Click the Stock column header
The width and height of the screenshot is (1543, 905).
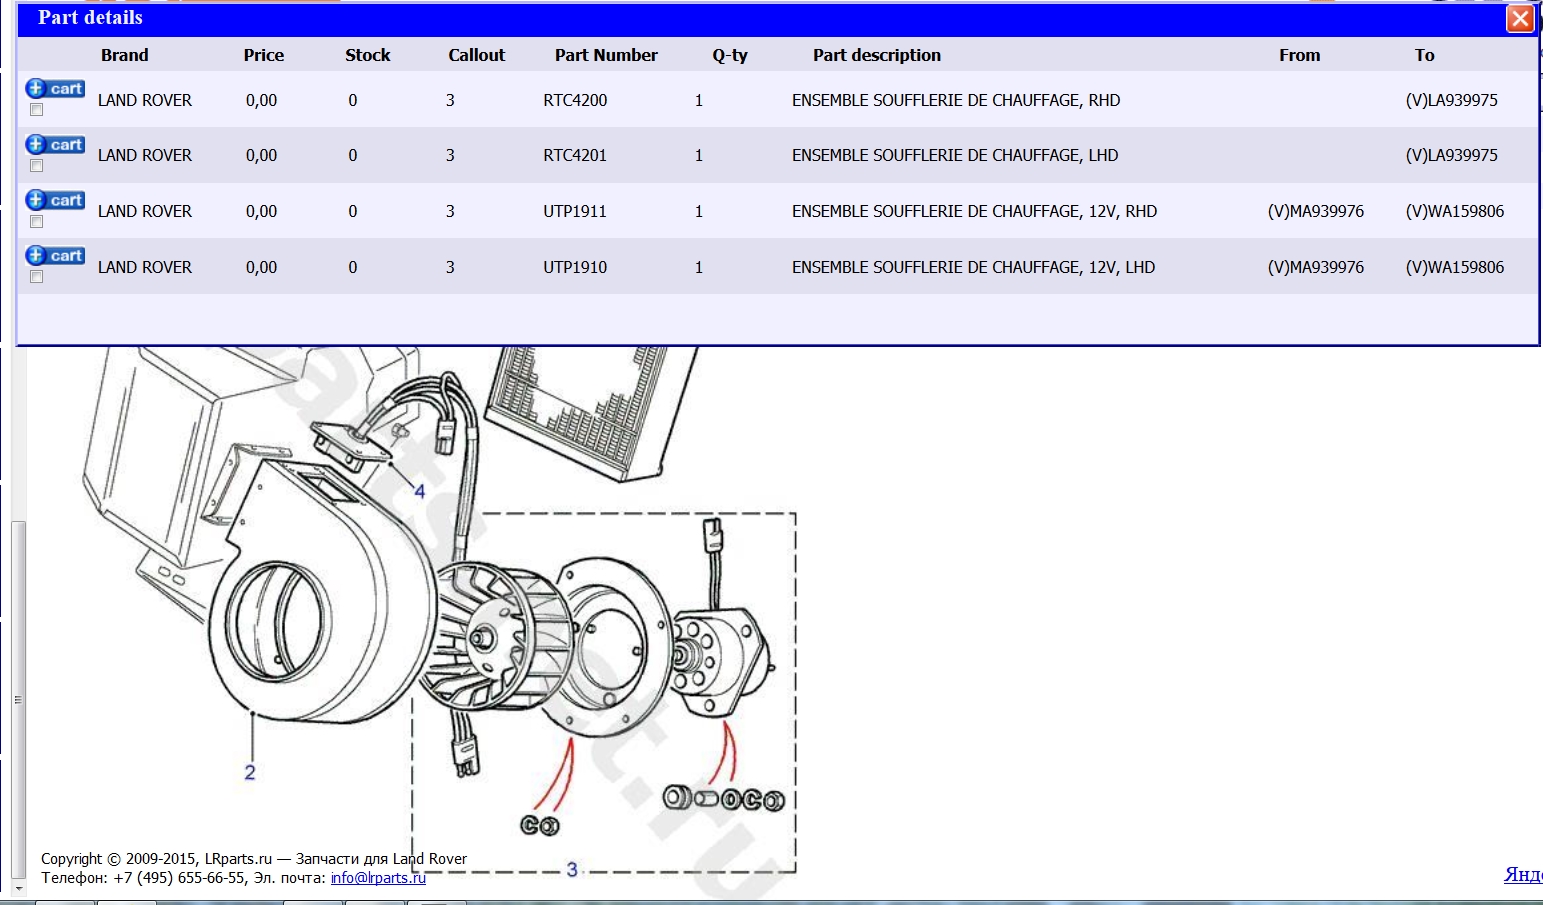click(x=367, y=56)
